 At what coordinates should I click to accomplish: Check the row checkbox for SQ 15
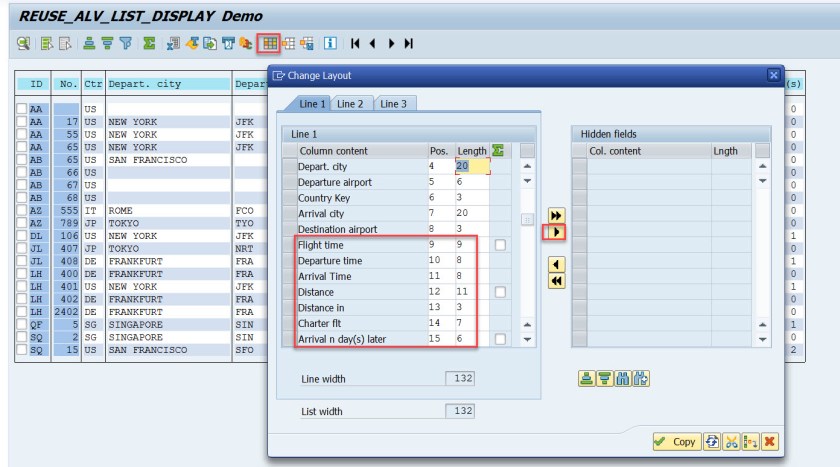tap(21, 350)
